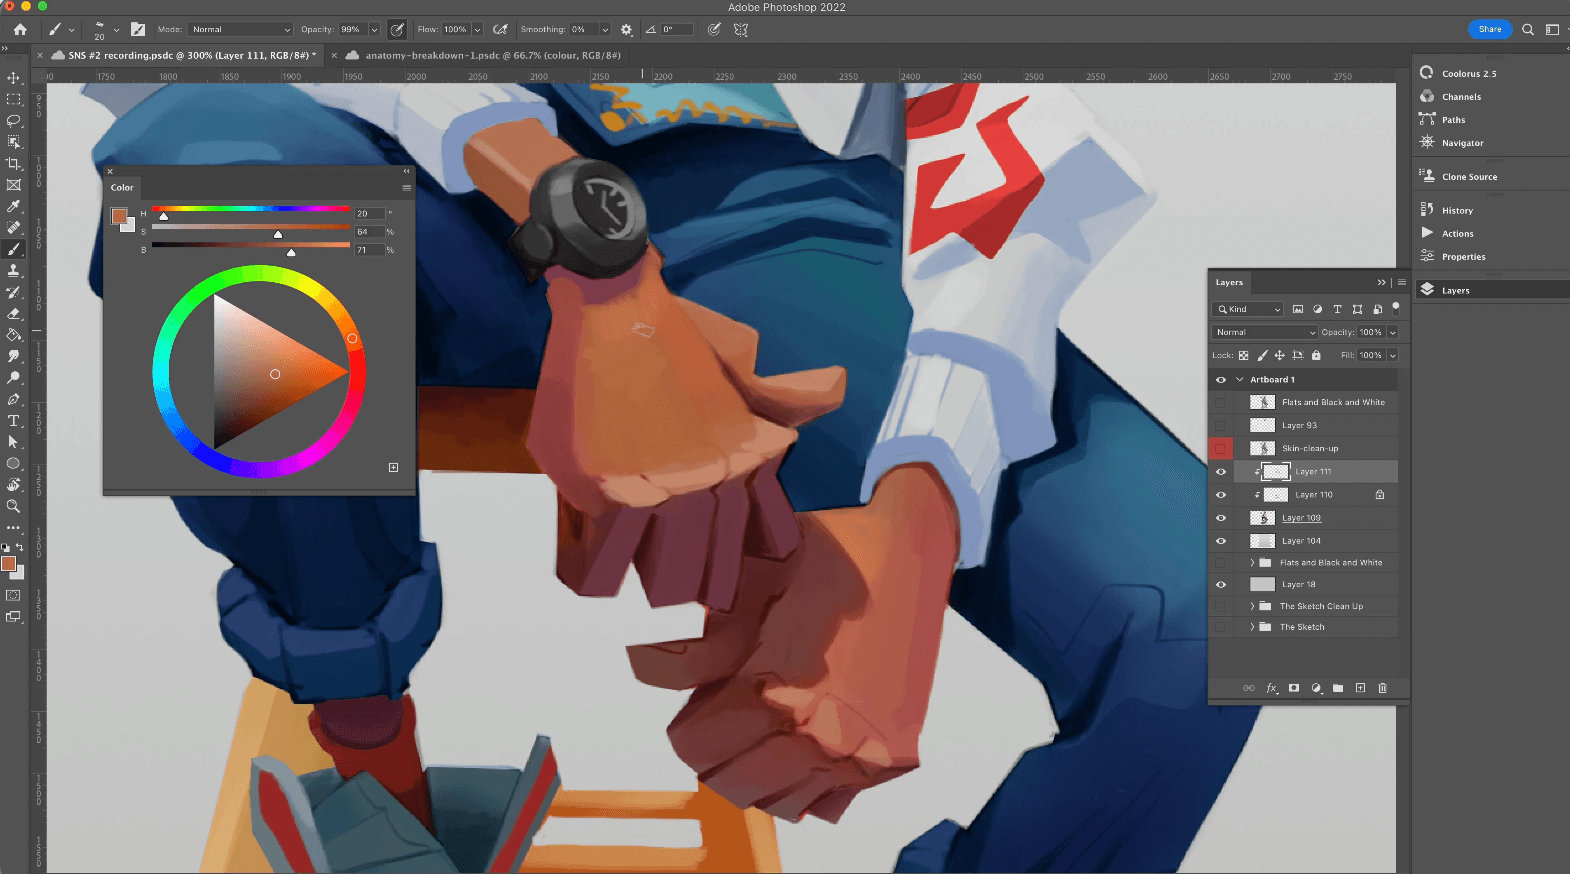The image size is (1570, 874).
Task: Lock transparent pixels
Action: [x=1244, y=355]
